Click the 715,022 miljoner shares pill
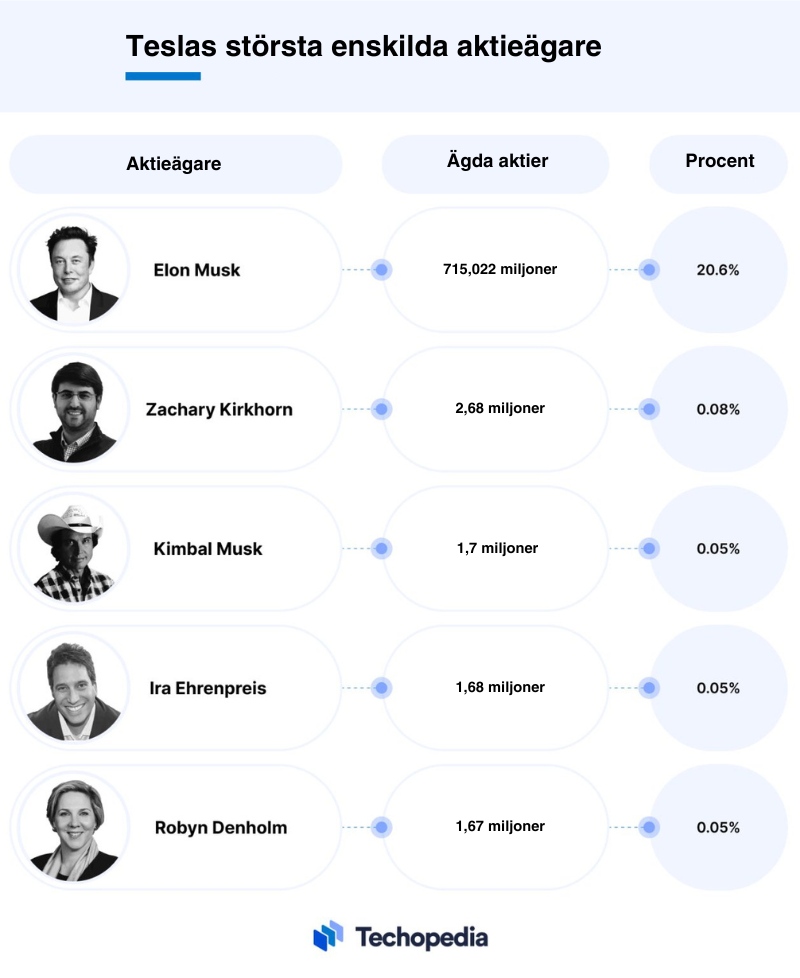 [496, 270]
